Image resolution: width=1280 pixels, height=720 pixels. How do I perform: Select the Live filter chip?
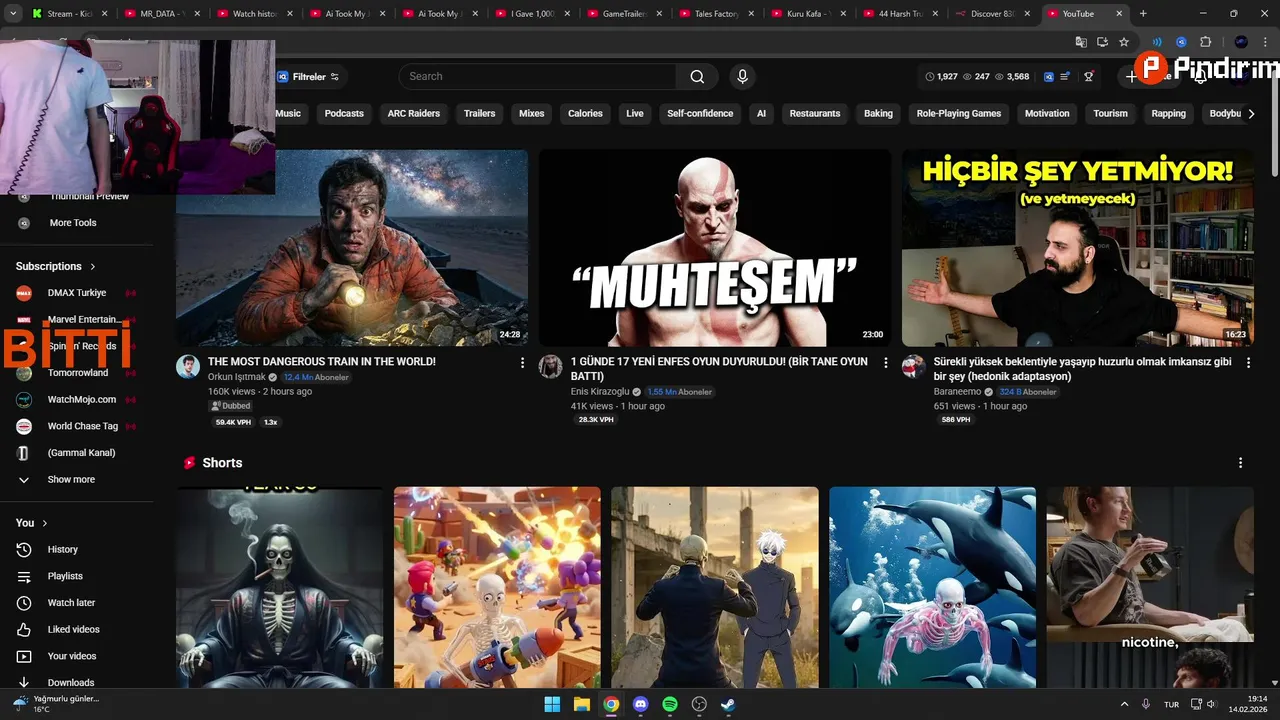point(635,114)
